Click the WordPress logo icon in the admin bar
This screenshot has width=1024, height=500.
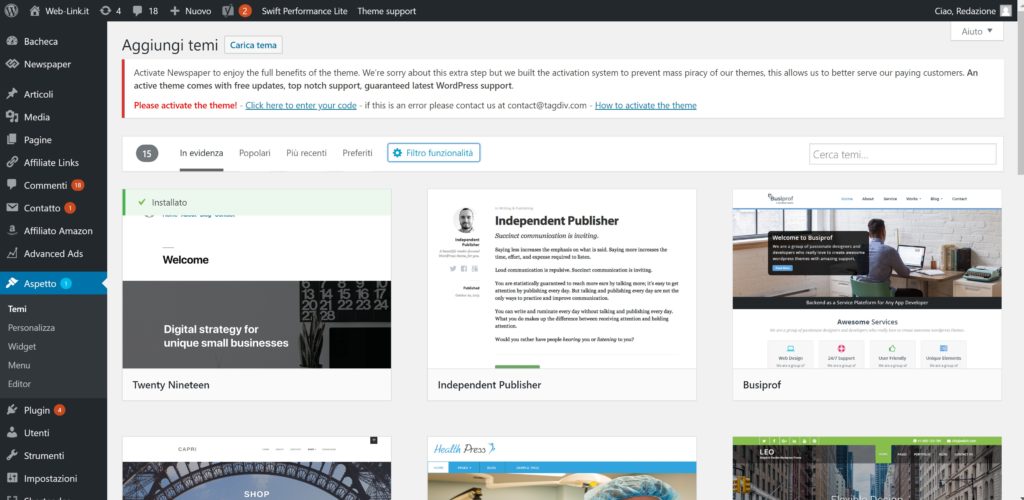coord(11,10)
